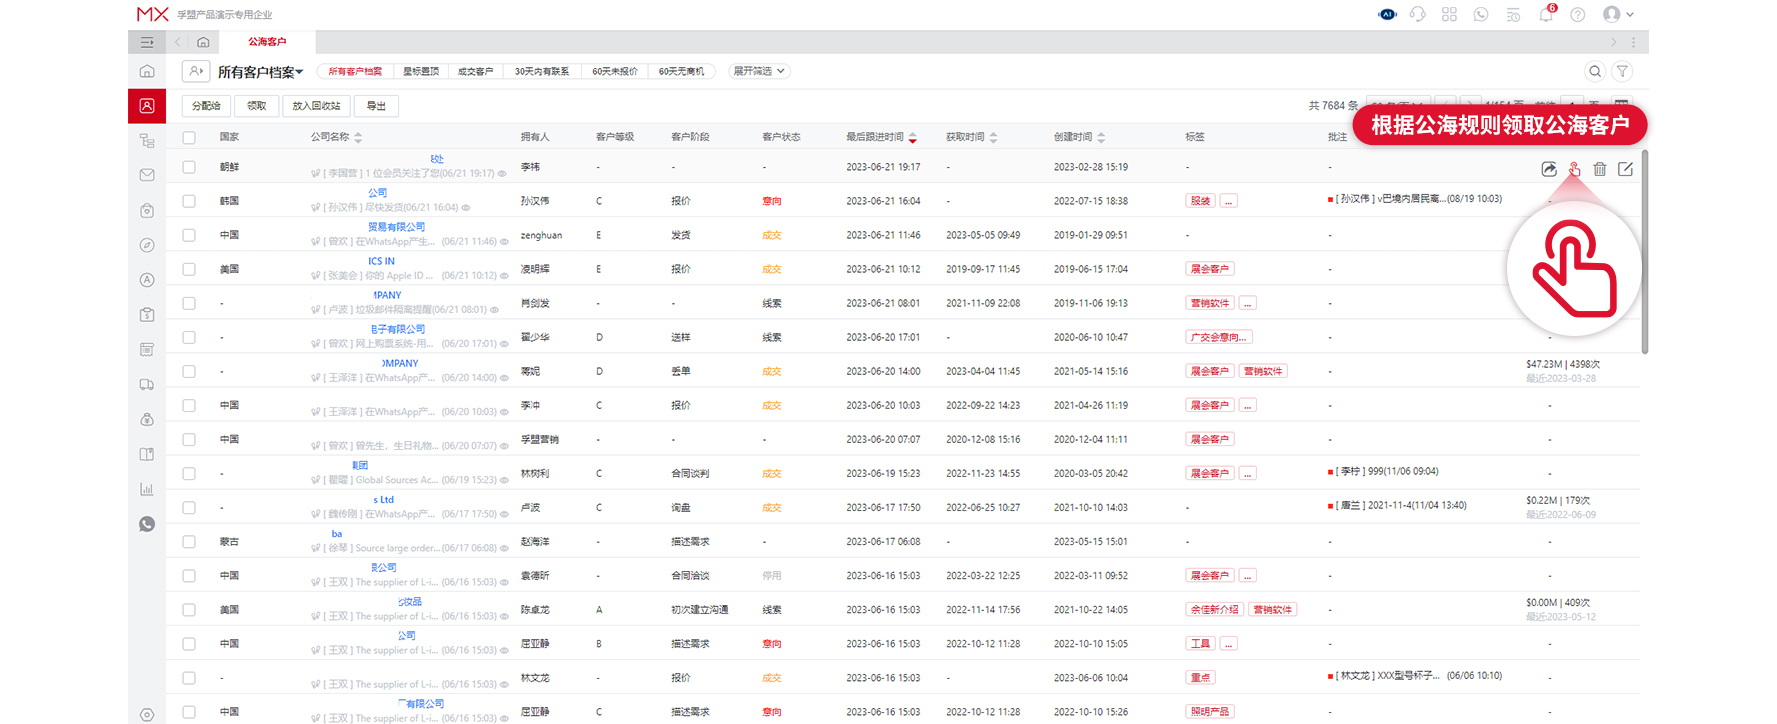Open the filter funnel icon

pos(1623,71)
